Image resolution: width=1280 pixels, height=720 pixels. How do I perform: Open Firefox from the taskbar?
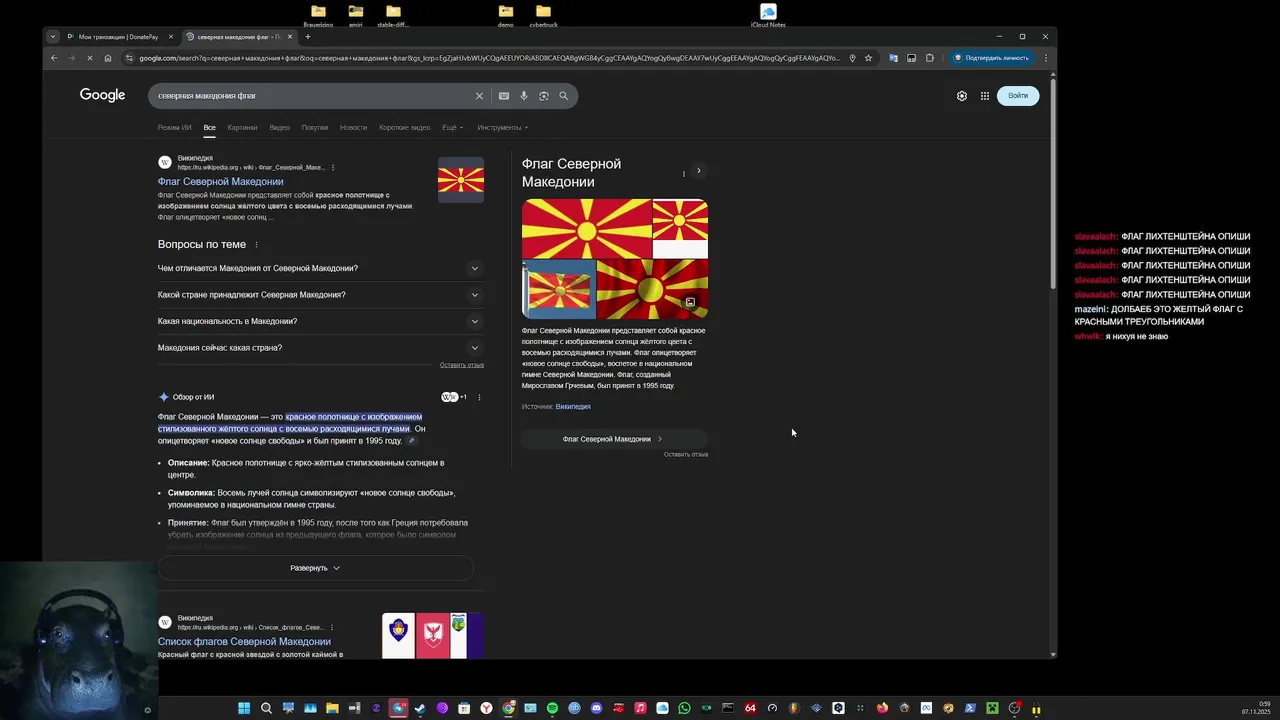pos(882,709)
